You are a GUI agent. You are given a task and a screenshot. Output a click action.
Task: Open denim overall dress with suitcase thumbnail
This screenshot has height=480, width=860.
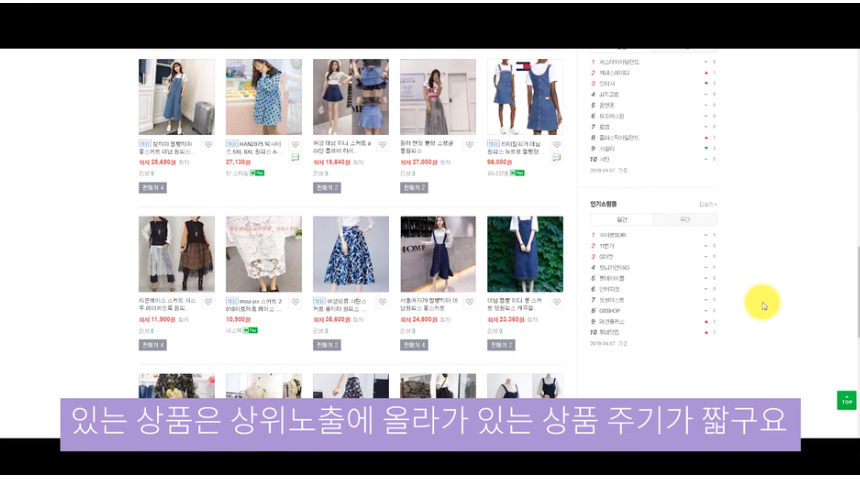[x=177, y=97]
